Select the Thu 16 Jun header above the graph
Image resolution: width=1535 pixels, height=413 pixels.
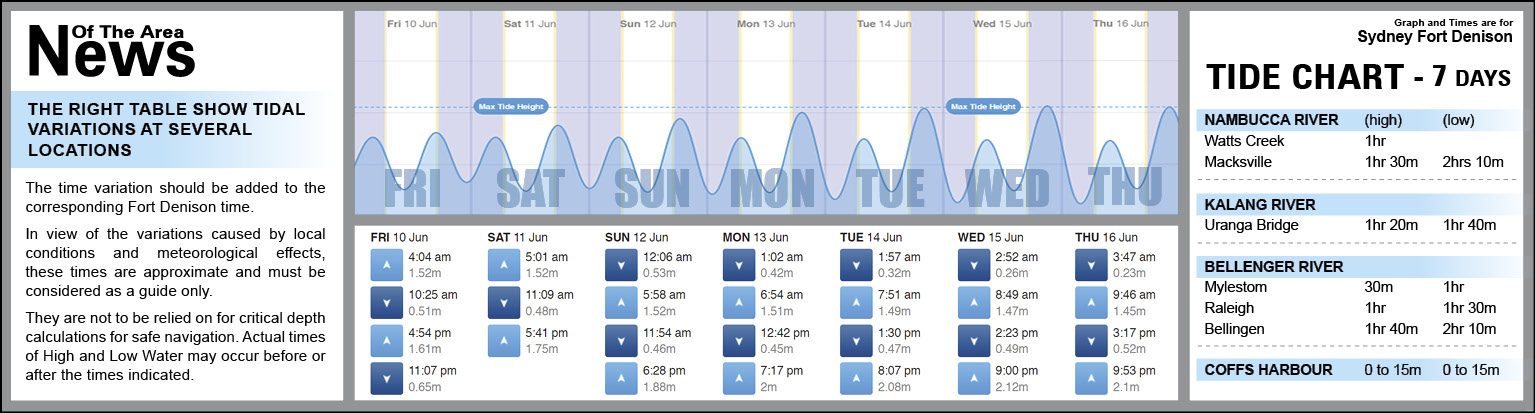(1117, 23)
